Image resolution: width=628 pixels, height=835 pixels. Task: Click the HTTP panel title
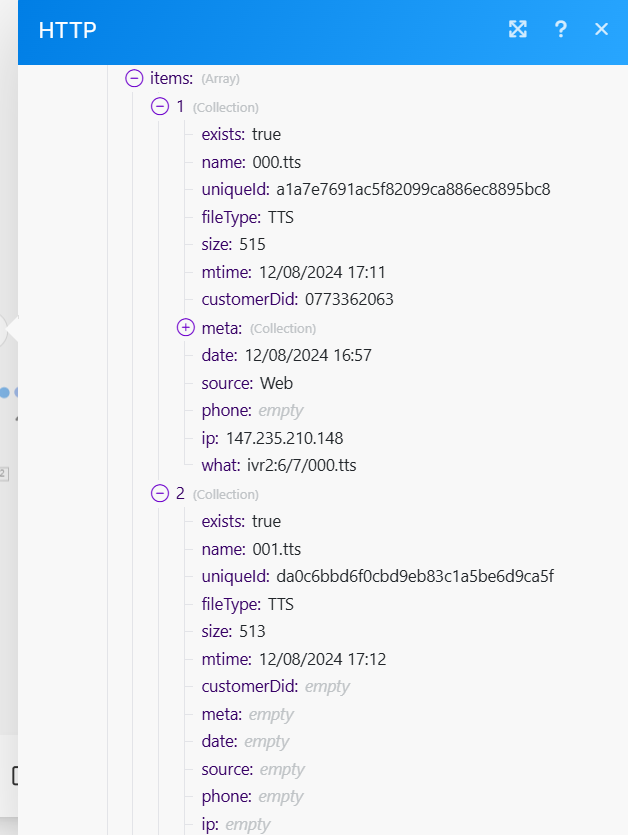(68, 30)
